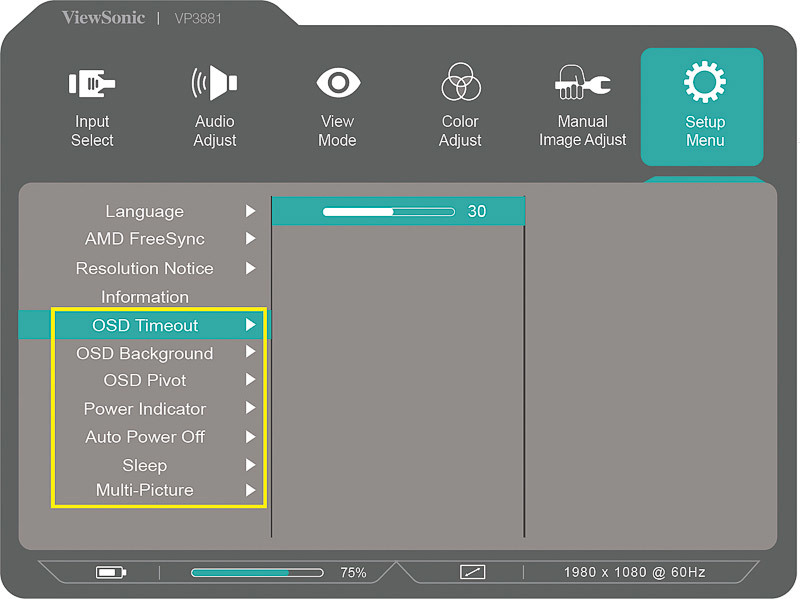Select the Manual Image Adjust tools icon
Viewport: 800px width, 599px height.
(x=582, y=82)
